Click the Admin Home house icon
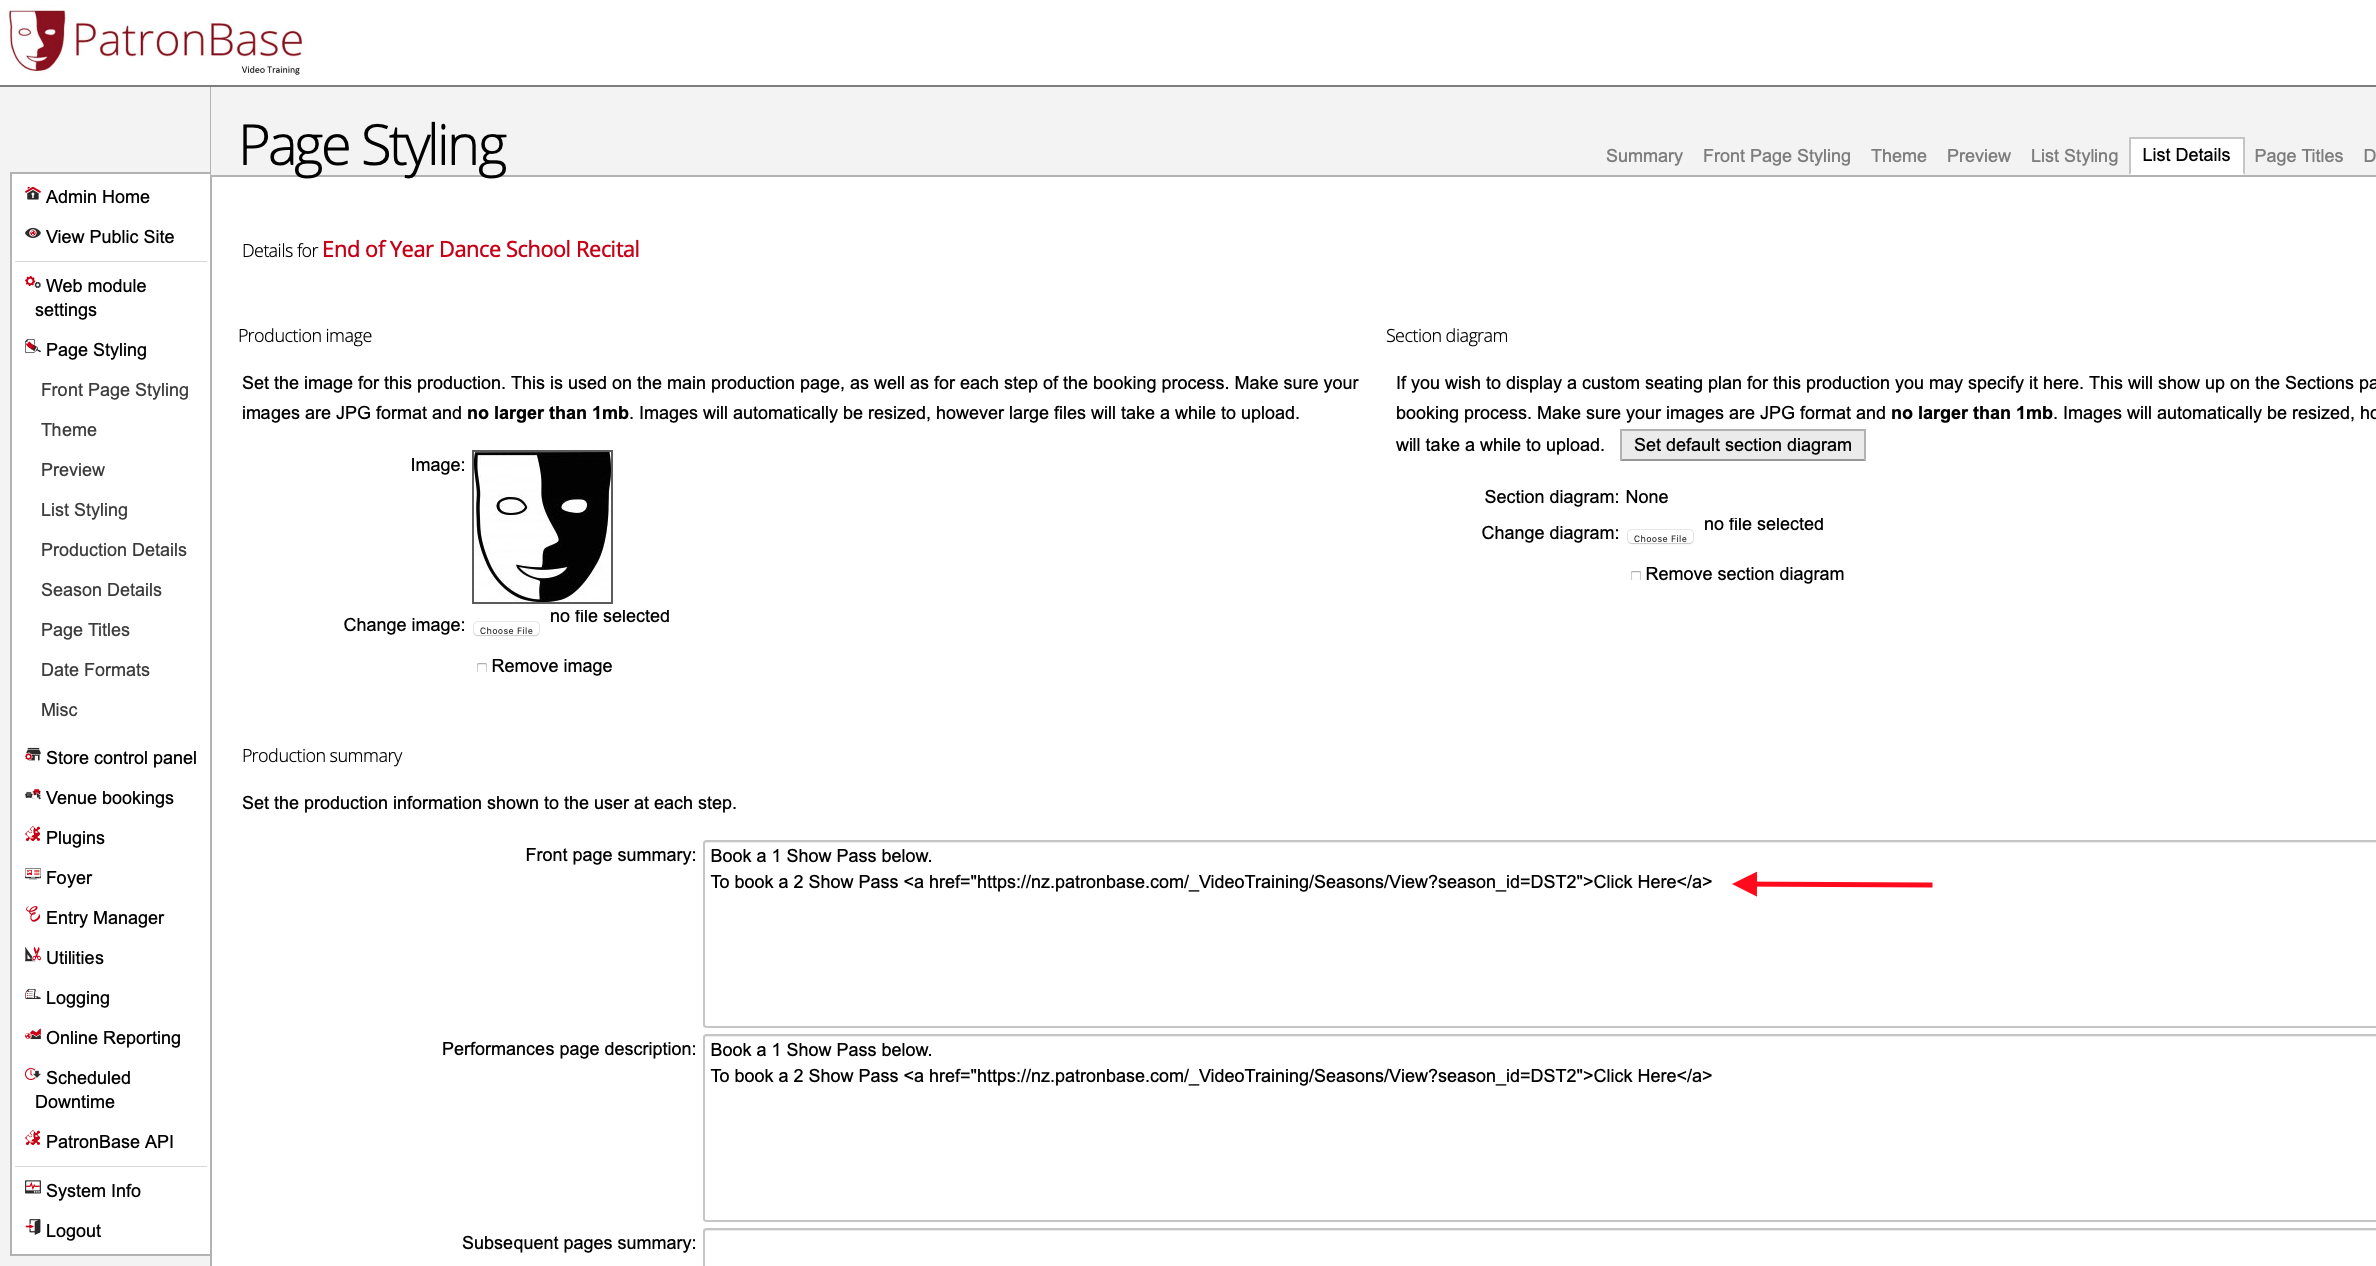Viewport: 2376px width, 1266px height. [x=32, y=194]
